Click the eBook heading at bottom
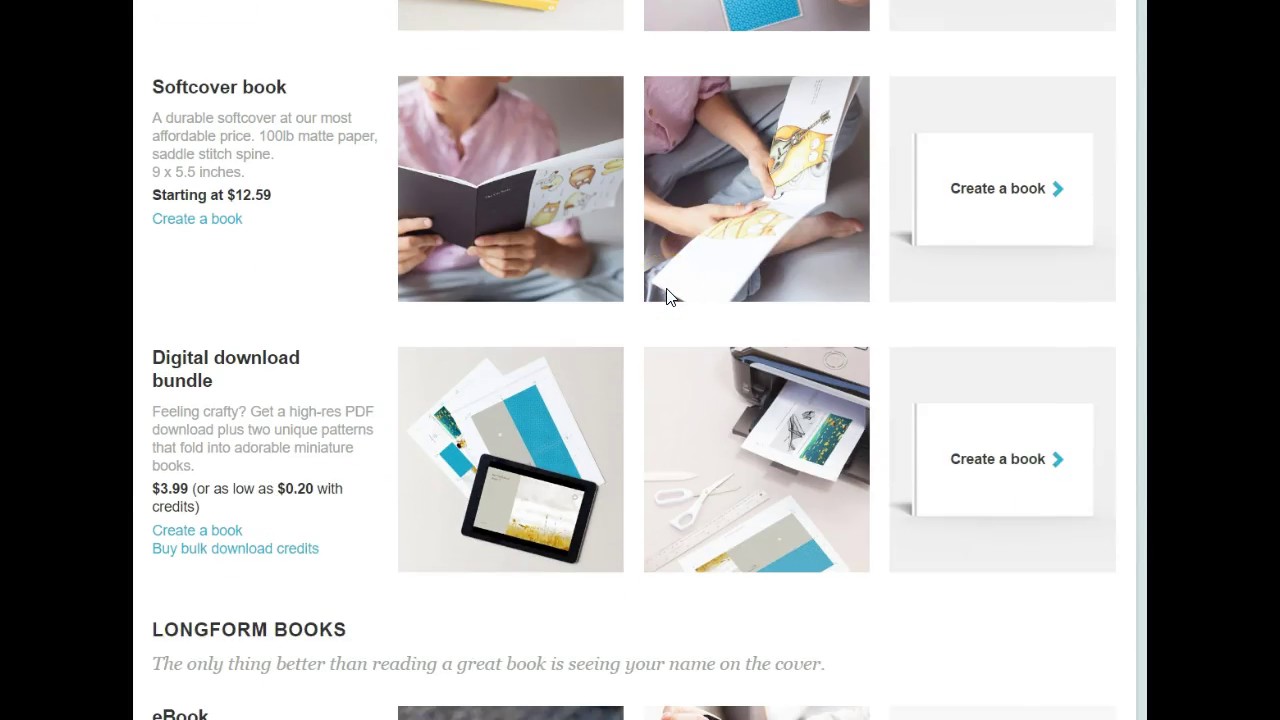Screen dimensions: 1280x720 180,714
